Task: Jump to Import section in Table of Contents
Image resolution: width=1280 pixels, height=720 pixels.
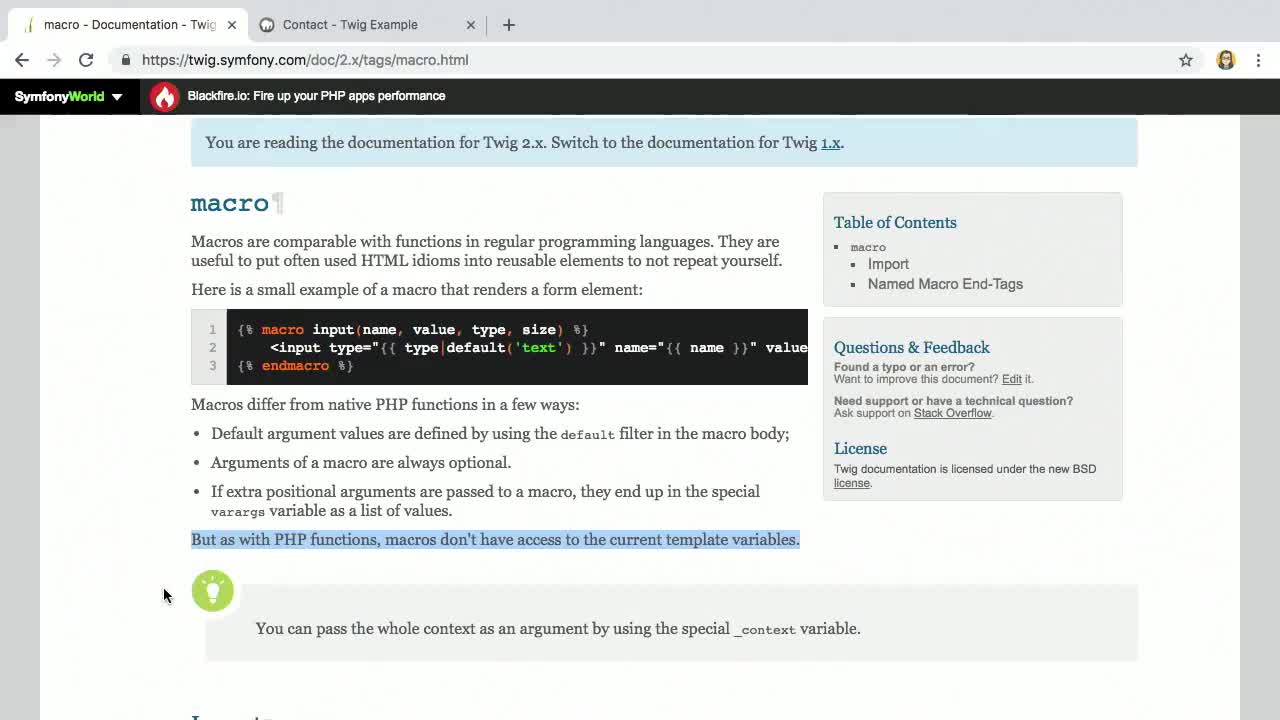Action: [x=888, y=264]
